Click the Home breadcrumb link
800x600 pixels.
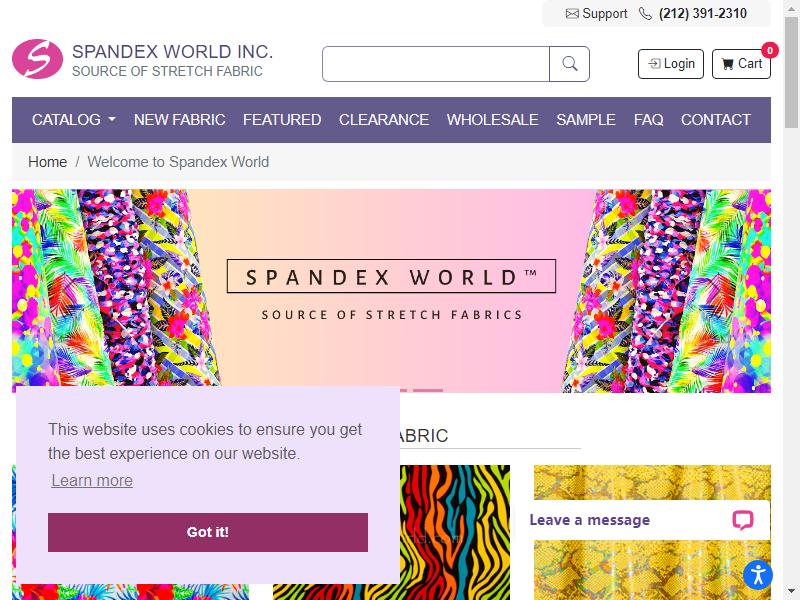47,162
